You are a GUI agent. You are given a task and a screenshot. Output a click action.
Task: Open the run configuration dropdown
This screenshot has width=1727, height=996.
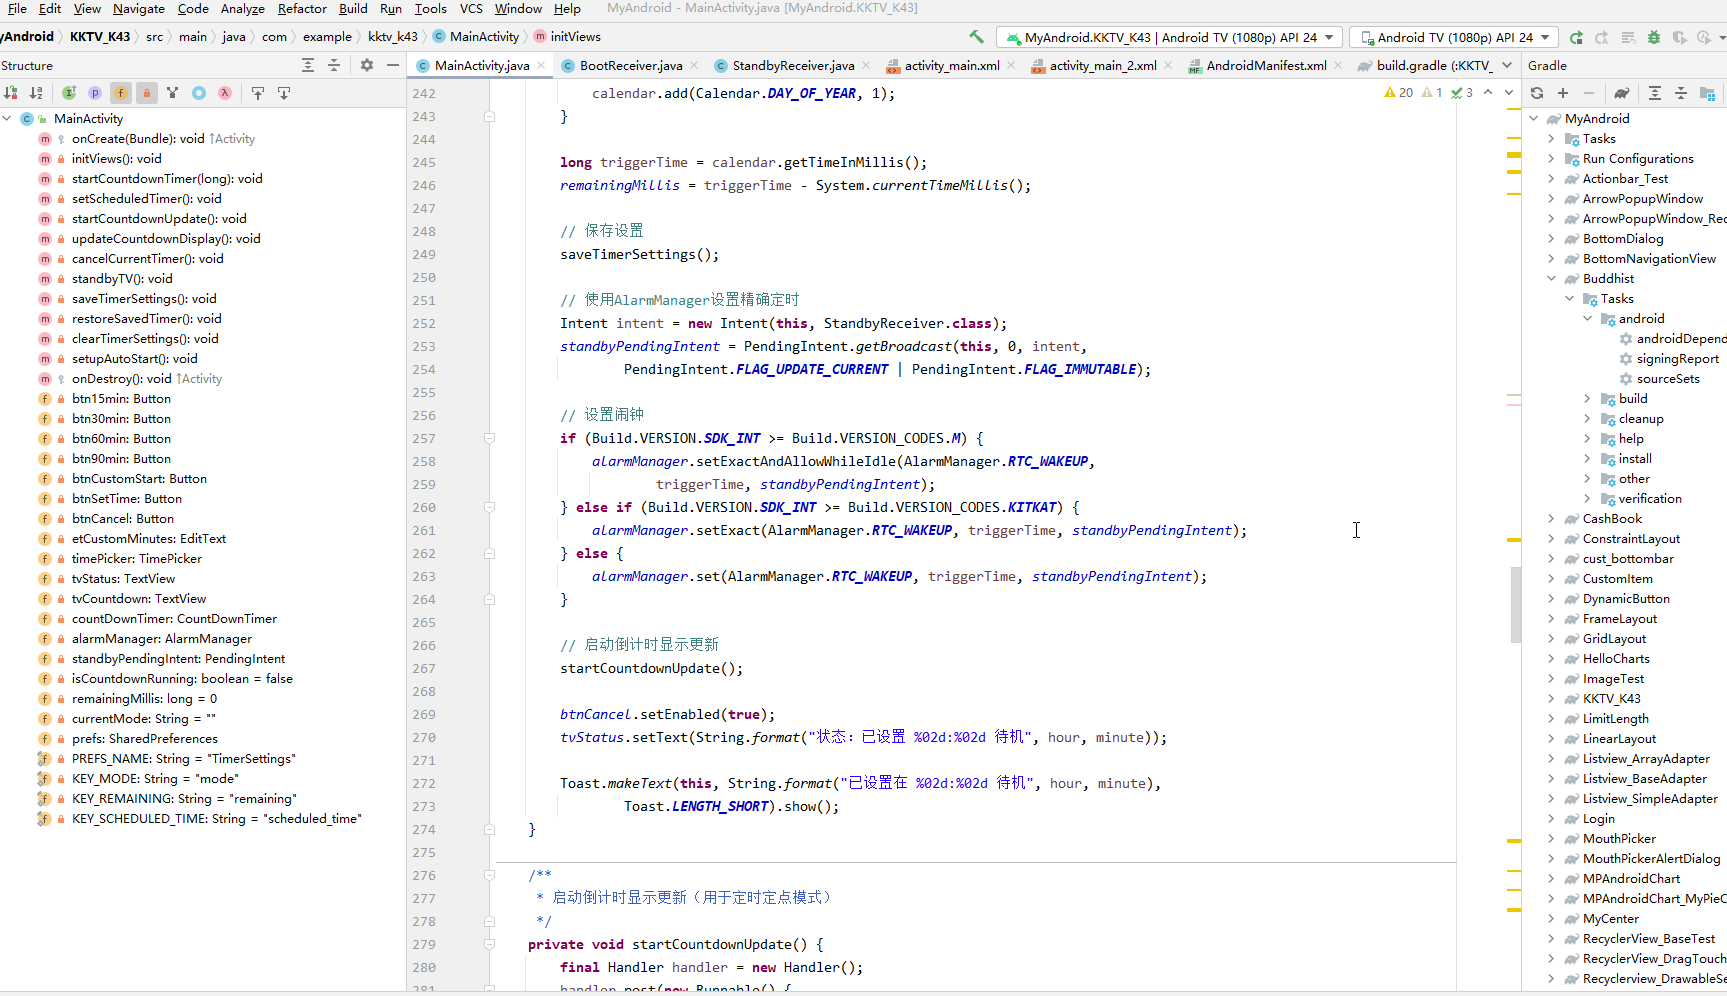[1171, 37]
